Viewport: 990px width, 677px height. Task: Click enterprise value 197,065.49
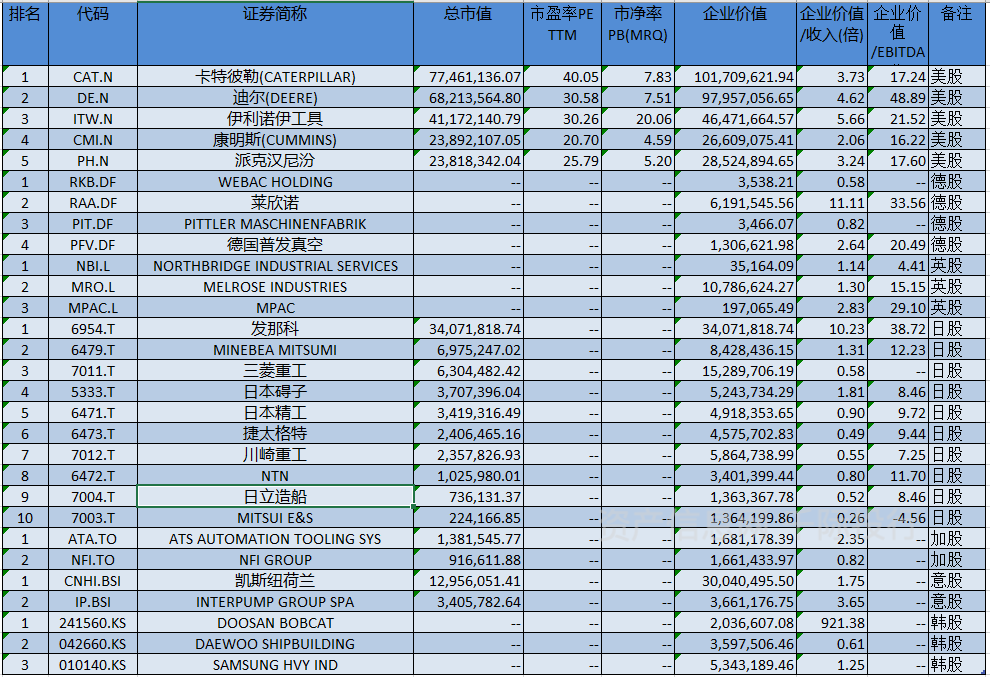pos(736,308)
